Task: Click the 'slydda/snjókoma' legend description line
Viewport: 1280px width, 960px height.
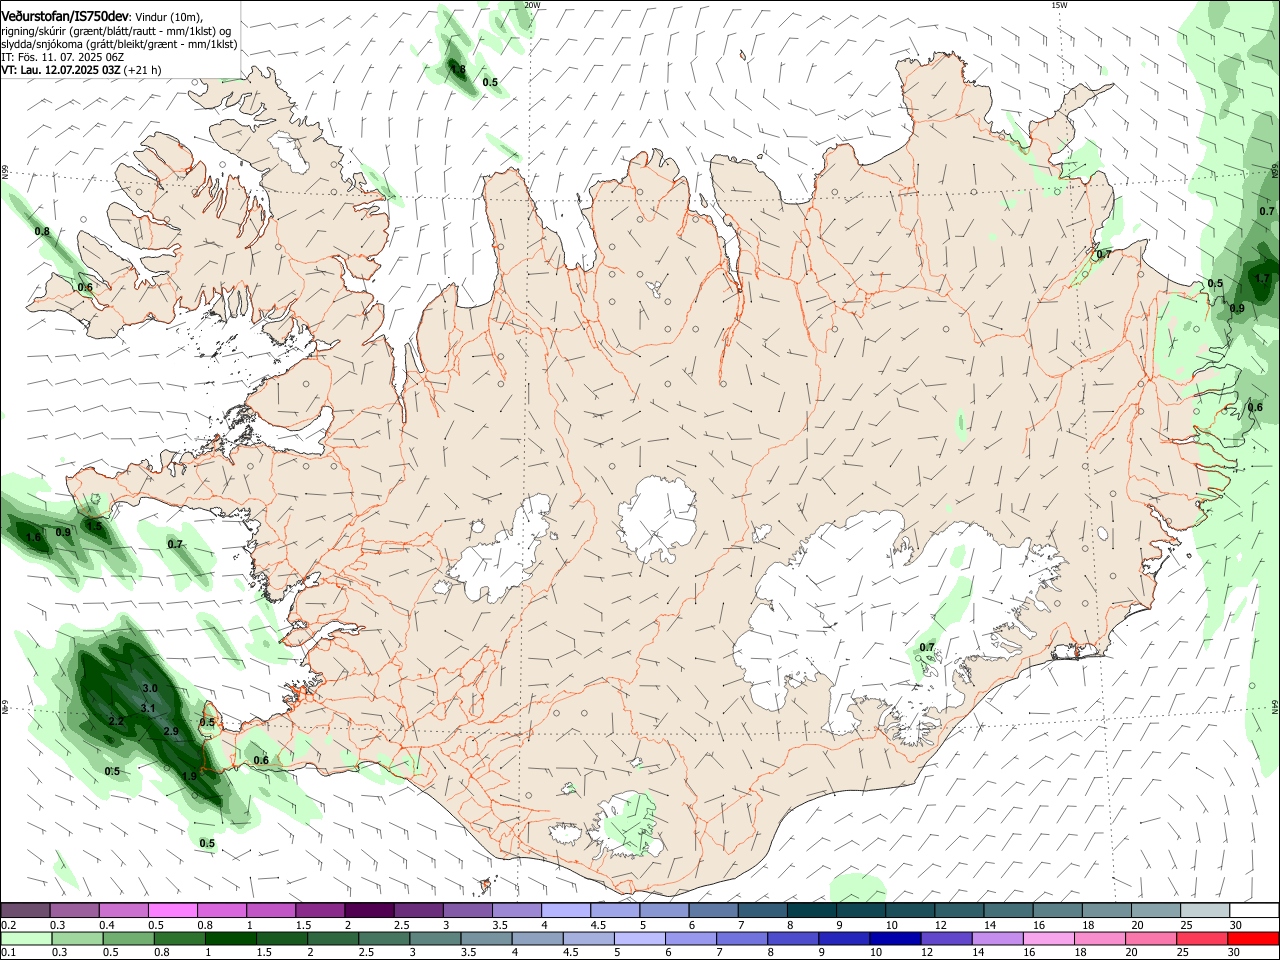Action: point(119,44)
